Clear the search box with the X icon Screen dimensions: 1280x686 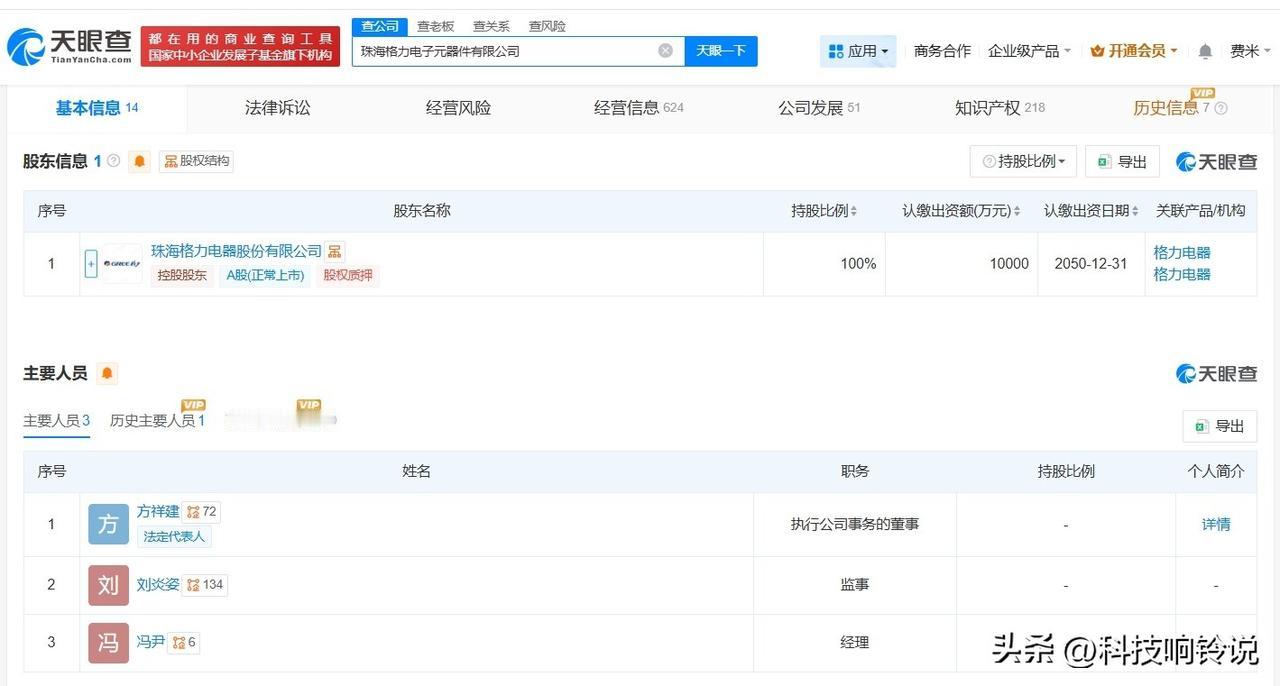665,51
